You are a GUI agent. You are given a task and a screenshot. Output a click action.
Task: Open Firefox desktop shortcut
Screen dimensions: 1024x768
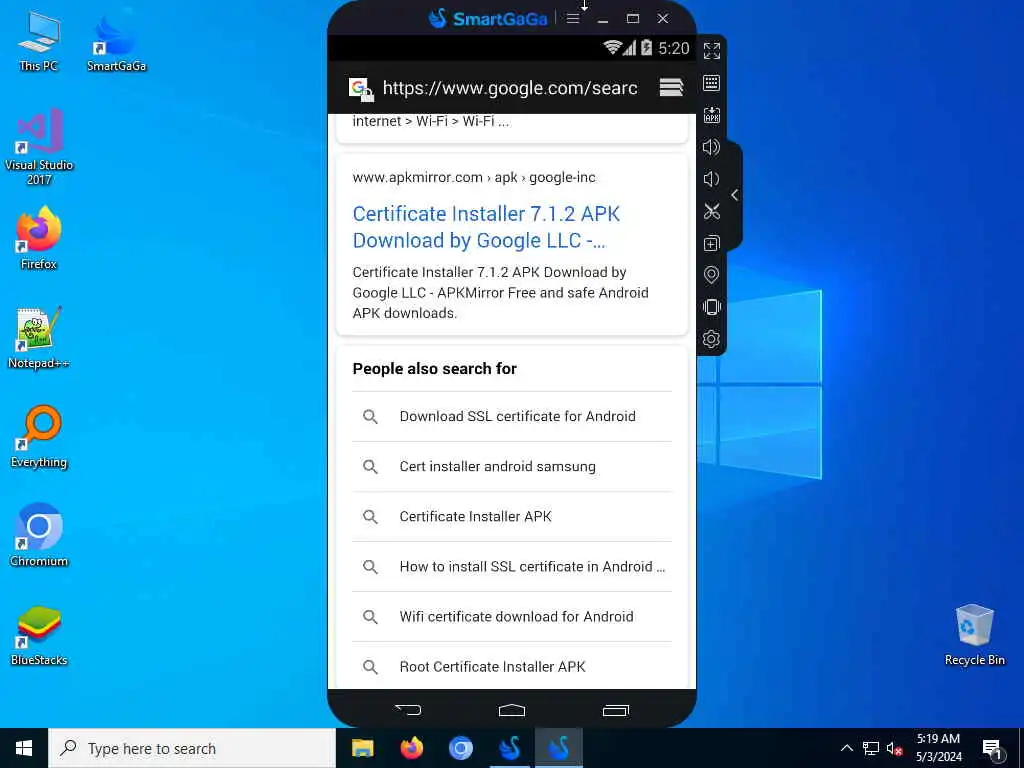[x=39, y=238]
